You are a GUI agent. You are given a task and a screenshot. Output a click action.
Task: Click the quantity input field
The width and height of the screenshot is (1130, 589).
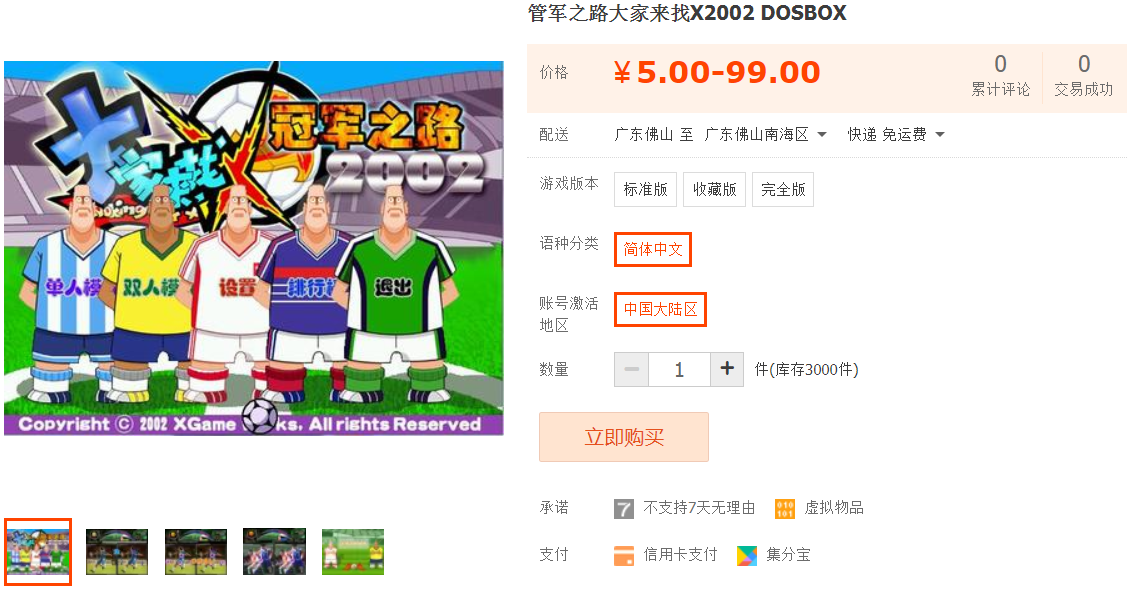point(679,369)
